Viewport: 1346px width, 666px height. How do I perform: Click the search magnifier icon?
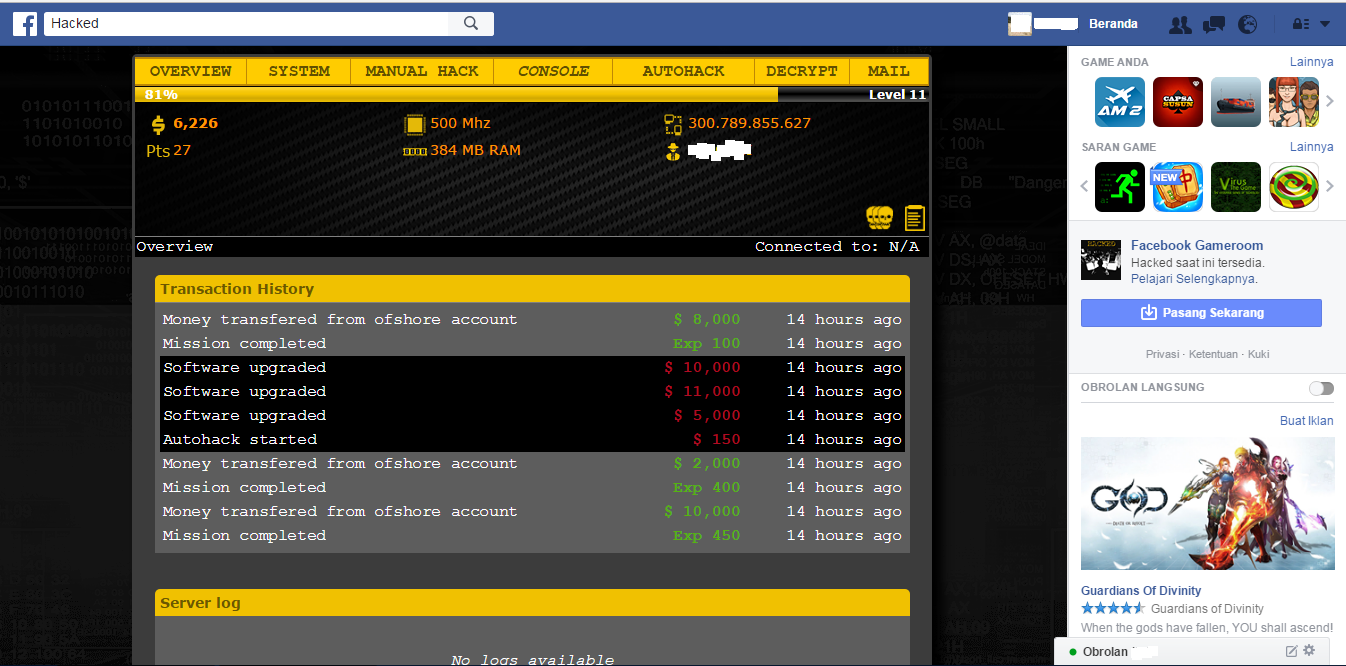(472, 23)
